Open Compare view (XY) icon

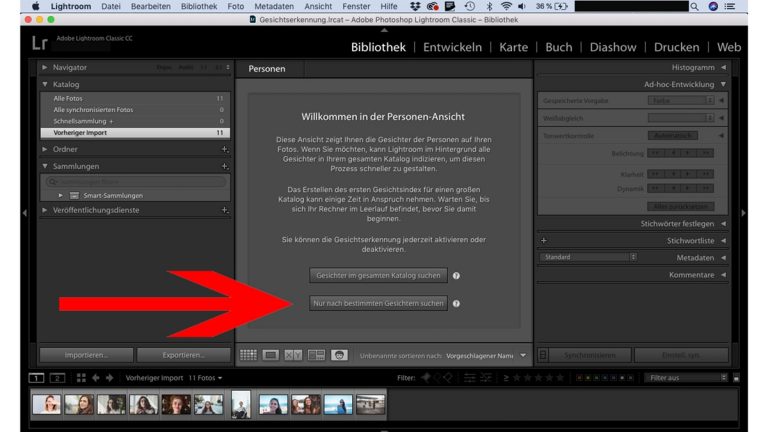[x=293, y=355]
